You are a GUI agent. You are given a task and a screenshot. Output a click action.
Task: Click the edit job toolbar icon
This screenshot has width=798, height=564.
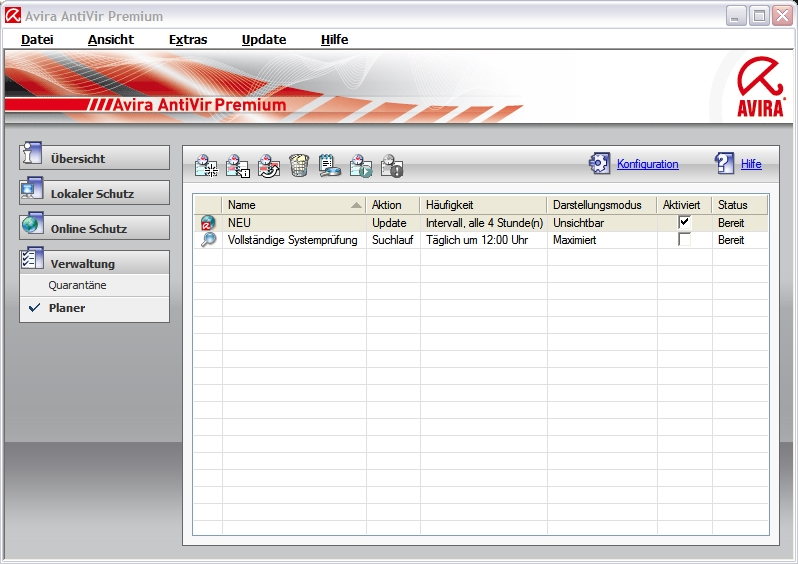point(268,166)
